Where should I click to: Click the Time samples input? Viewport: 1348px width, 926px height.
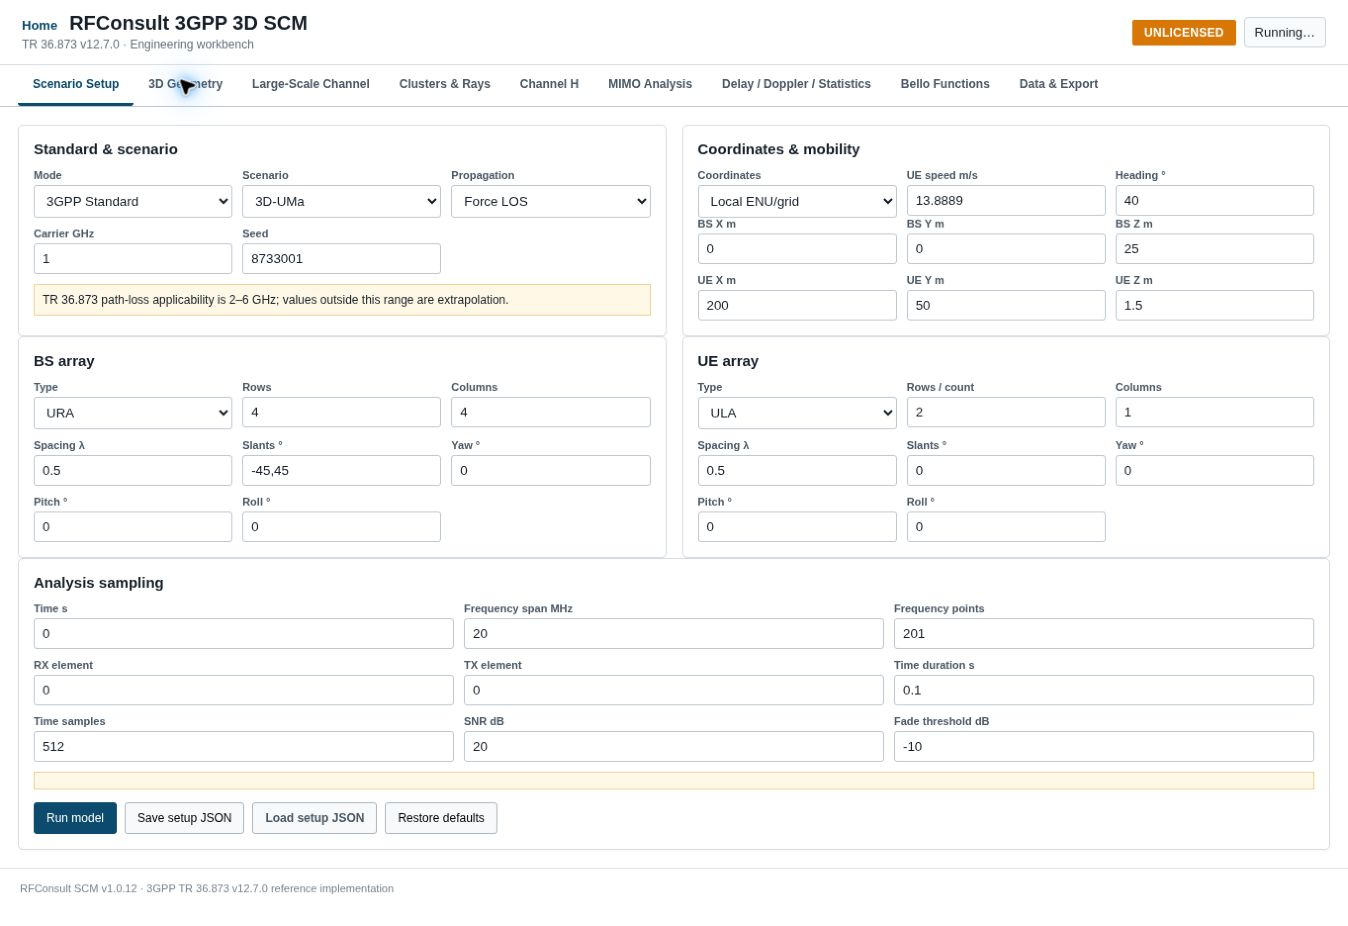[x=244, y=746]
